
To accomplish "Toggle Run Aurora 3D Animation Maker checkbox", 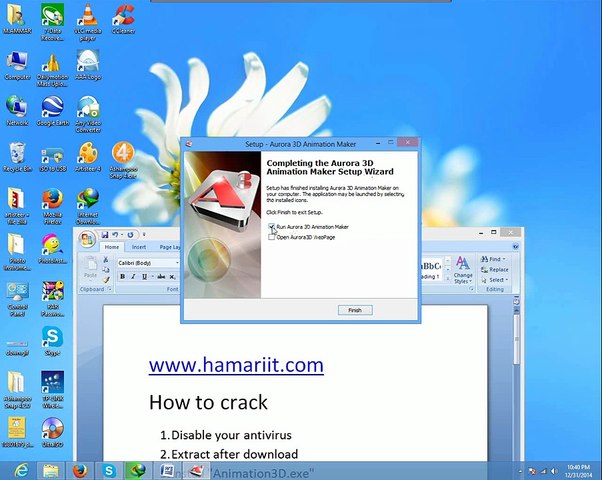I will 271,227.
